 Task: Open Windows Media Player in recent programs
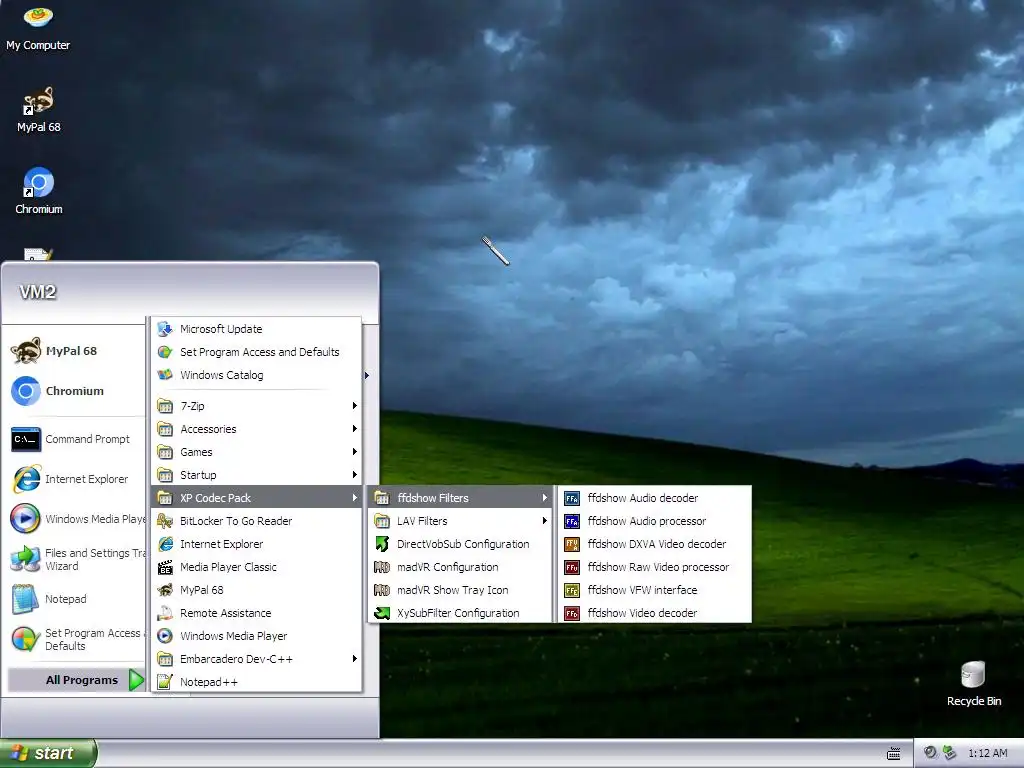(77, 519)
